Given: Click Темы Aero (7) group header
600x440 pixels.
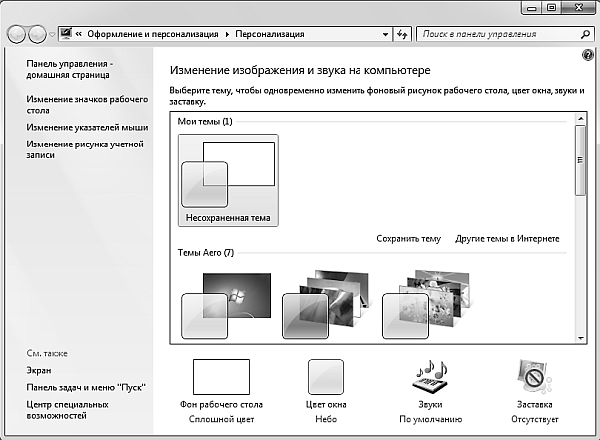Looking at the screenshot, I should (x=205, y=253).
